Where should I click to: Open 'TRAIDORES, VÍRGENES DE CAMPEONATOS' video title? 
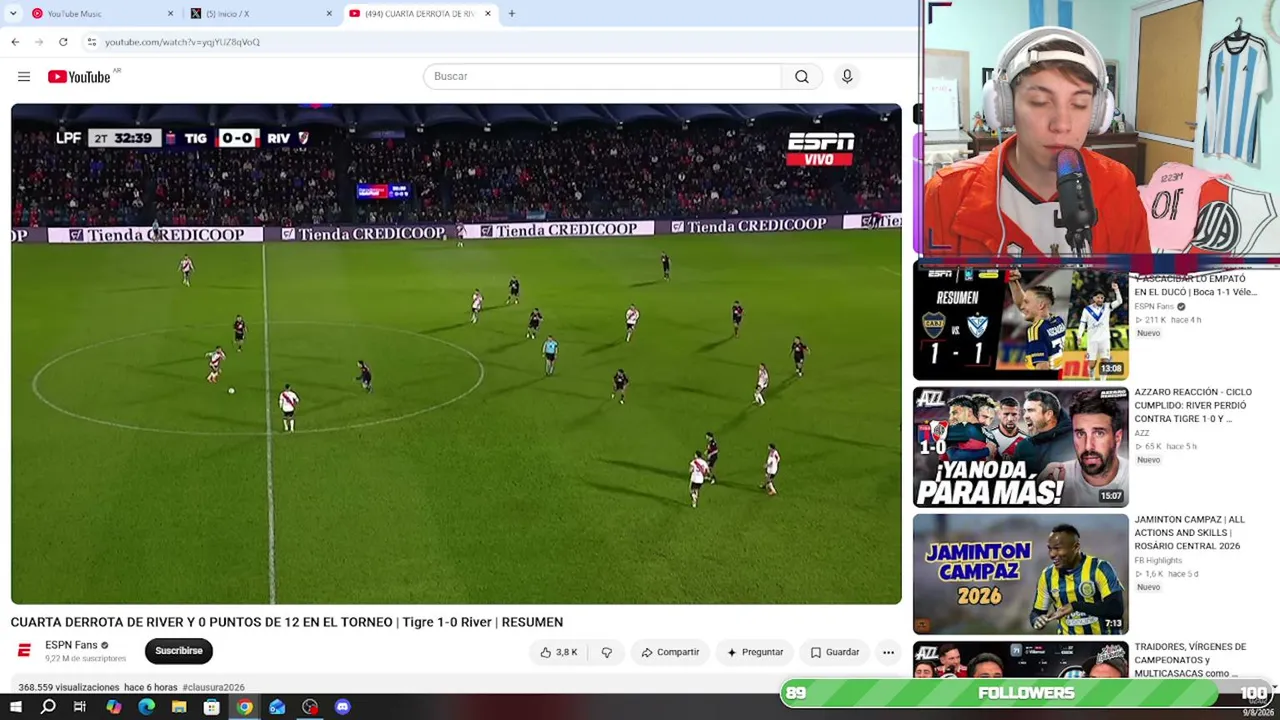click(x=1190, y=660)
